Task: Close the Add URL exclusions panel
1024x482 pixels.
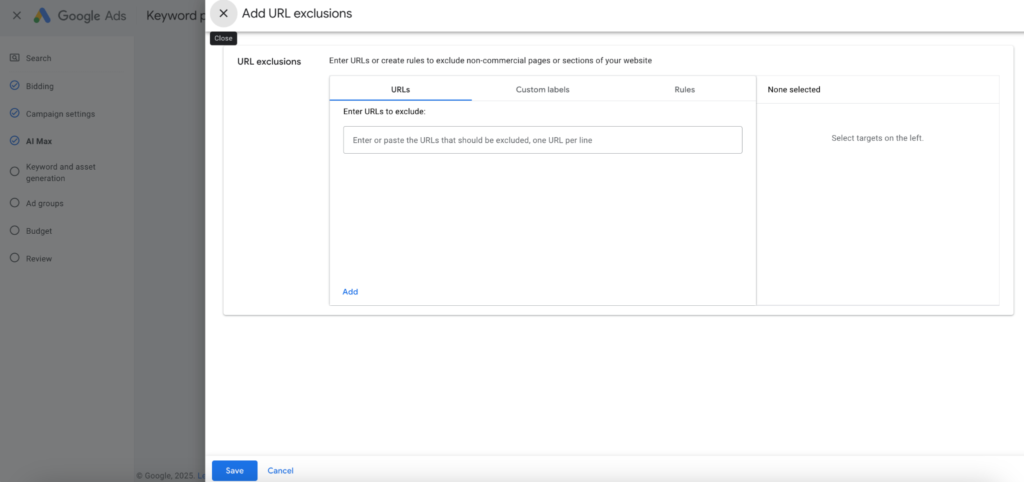Action: click(223, 14)
